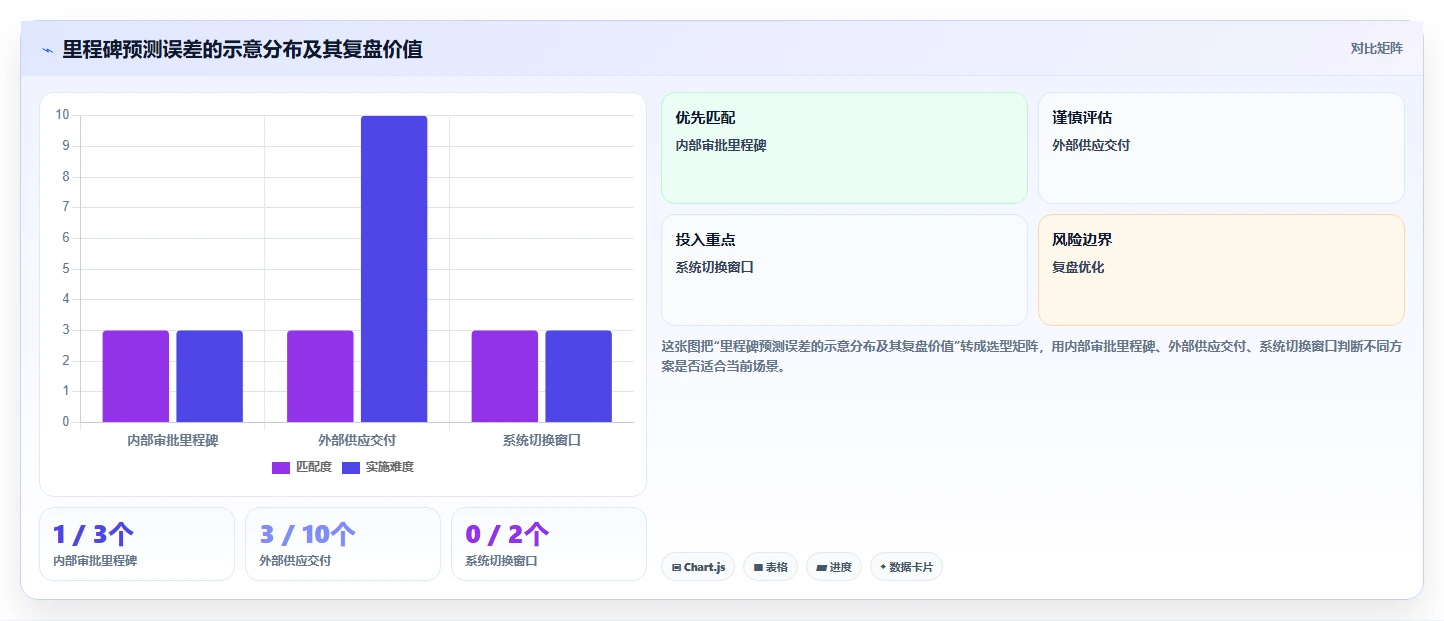Toggle the 匹配度 legend item
1444x621 pixels.
tap(302, 467)
